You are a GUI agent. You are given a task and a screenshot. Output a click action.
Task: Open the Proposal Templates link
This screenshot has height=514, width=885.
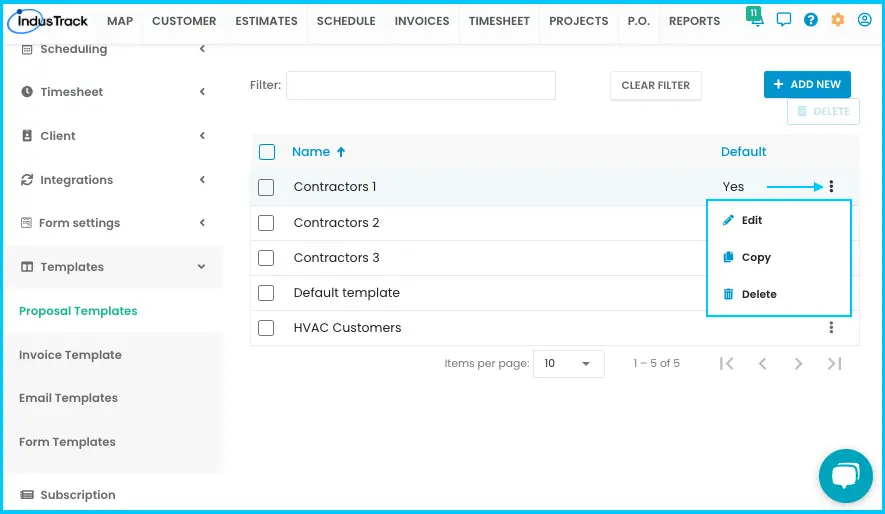click(x=78, y=311)
